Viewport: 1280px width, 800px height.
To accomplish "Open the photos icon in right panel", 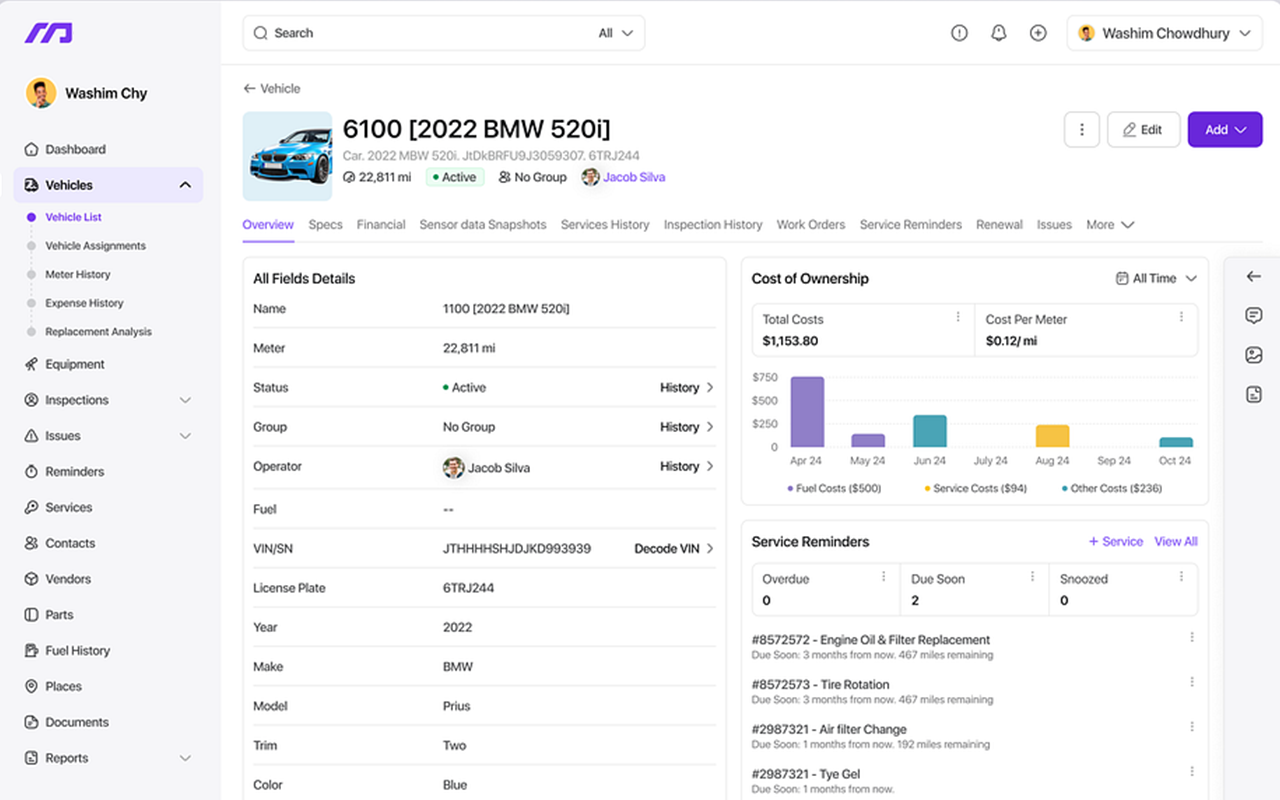I will (1254, 355).
